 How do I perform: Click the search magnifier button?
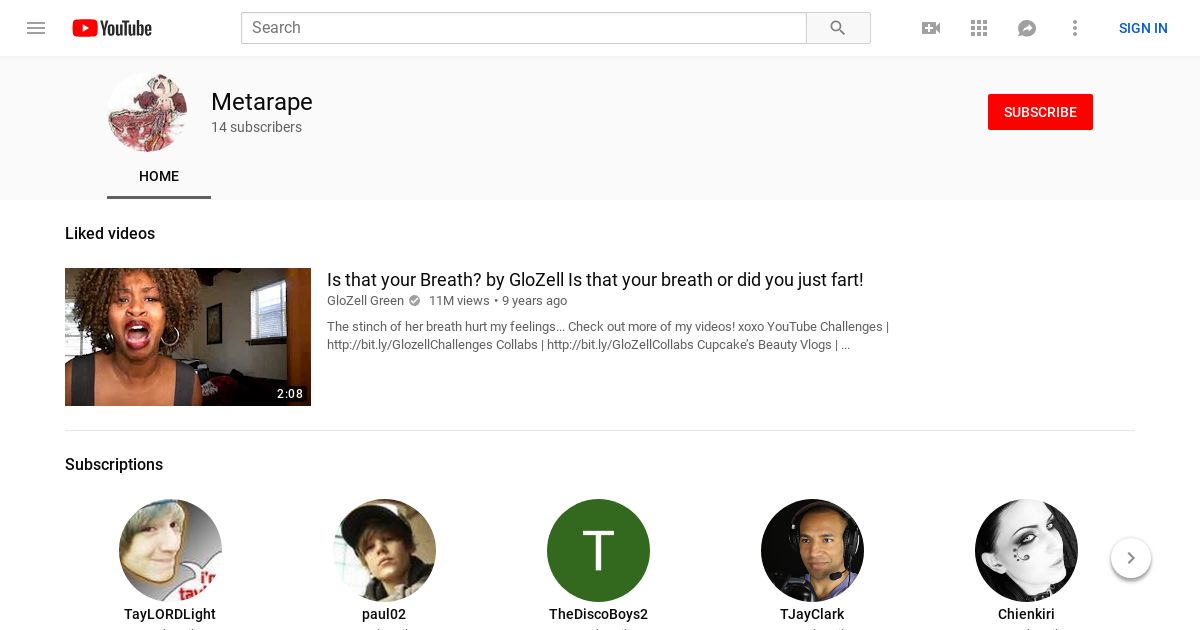click(838, 28)
